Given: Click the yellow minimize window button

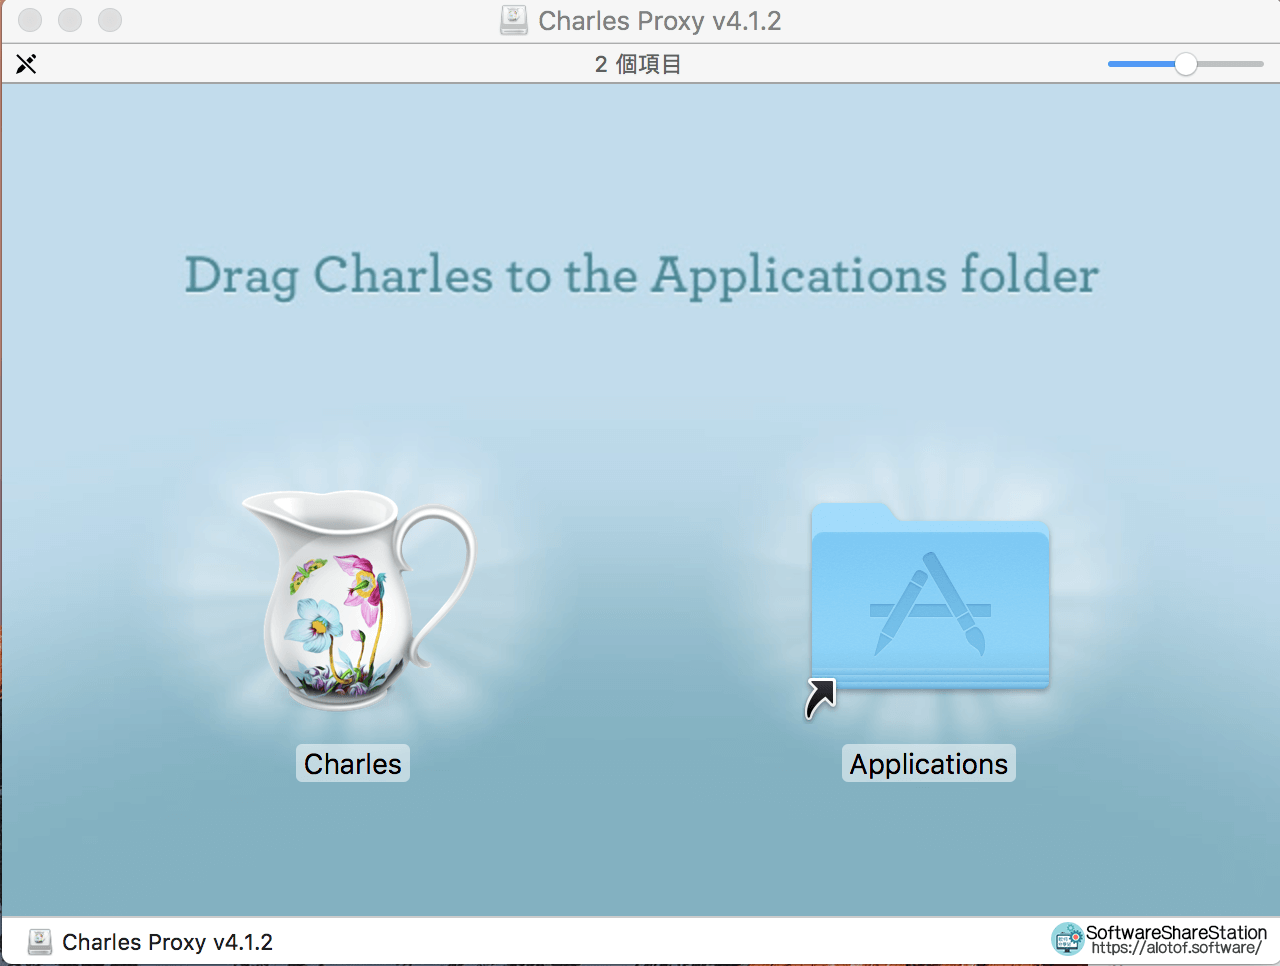Looking at the screenshot, I should [x=70, y=20].
